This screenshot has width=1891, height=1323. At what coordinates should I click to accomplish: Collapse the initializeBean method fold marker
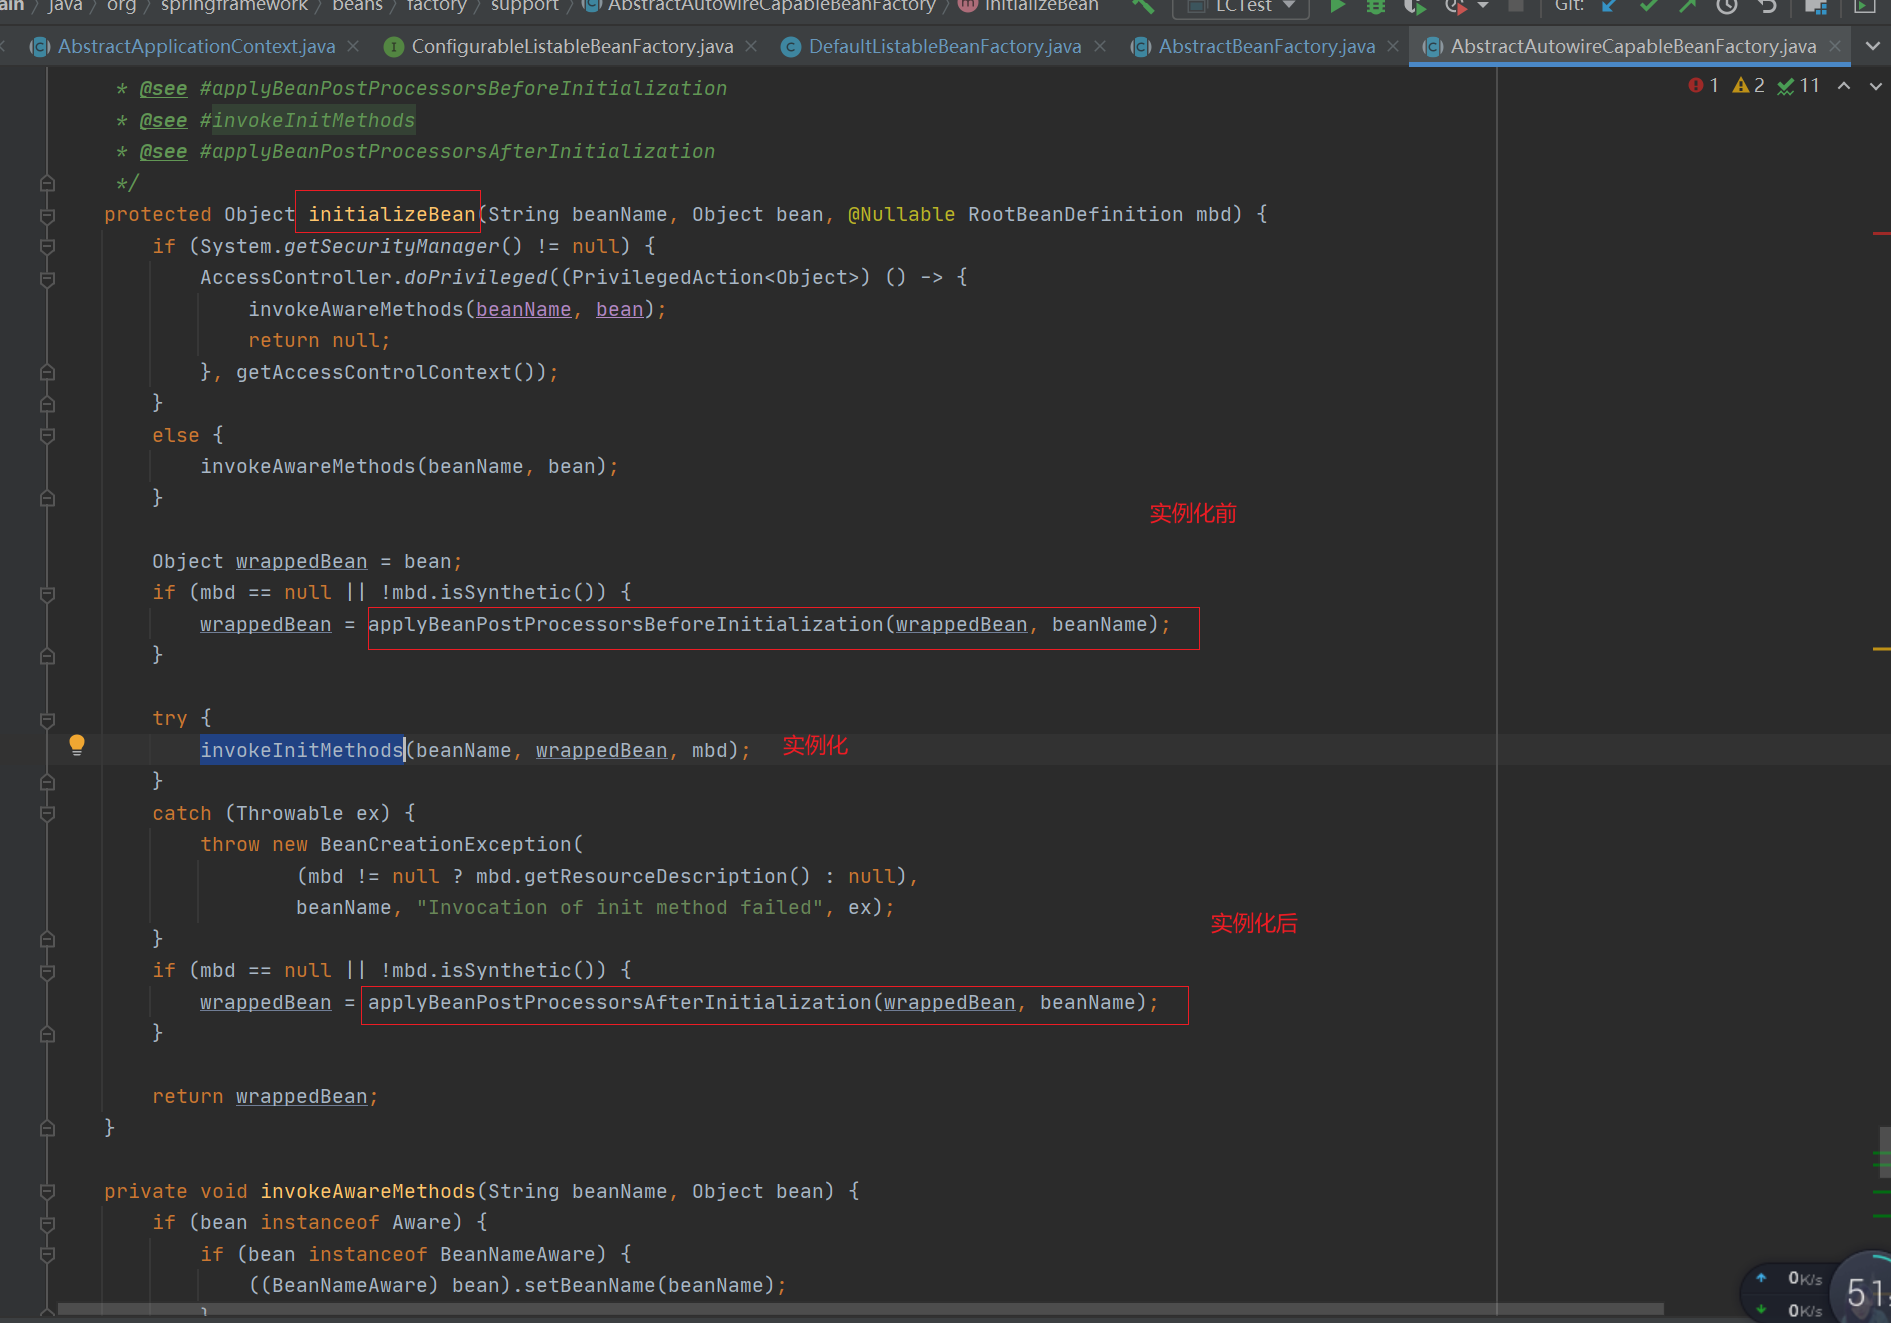coord(47,216)
